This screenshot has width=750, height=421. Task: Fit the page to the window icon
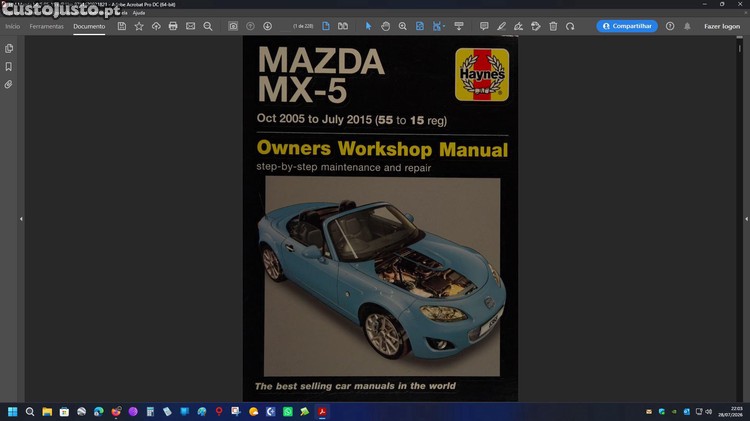click(419, 26)
